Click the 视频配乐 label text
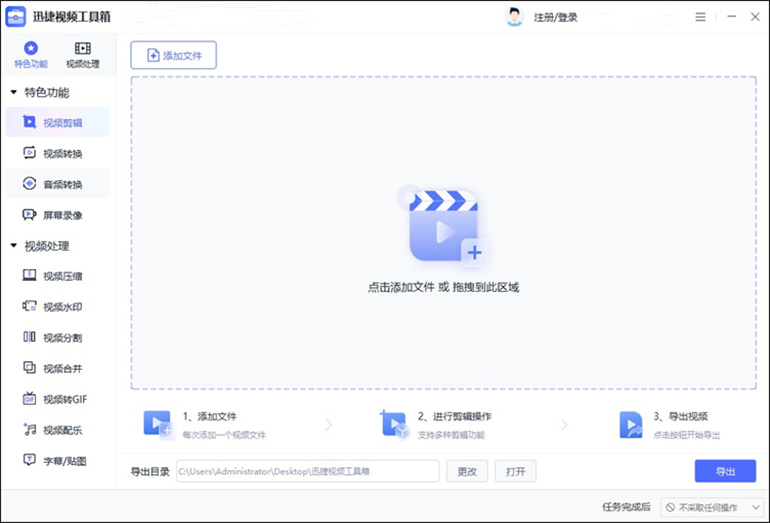This screenshot has height=523, width=770. 63,430
